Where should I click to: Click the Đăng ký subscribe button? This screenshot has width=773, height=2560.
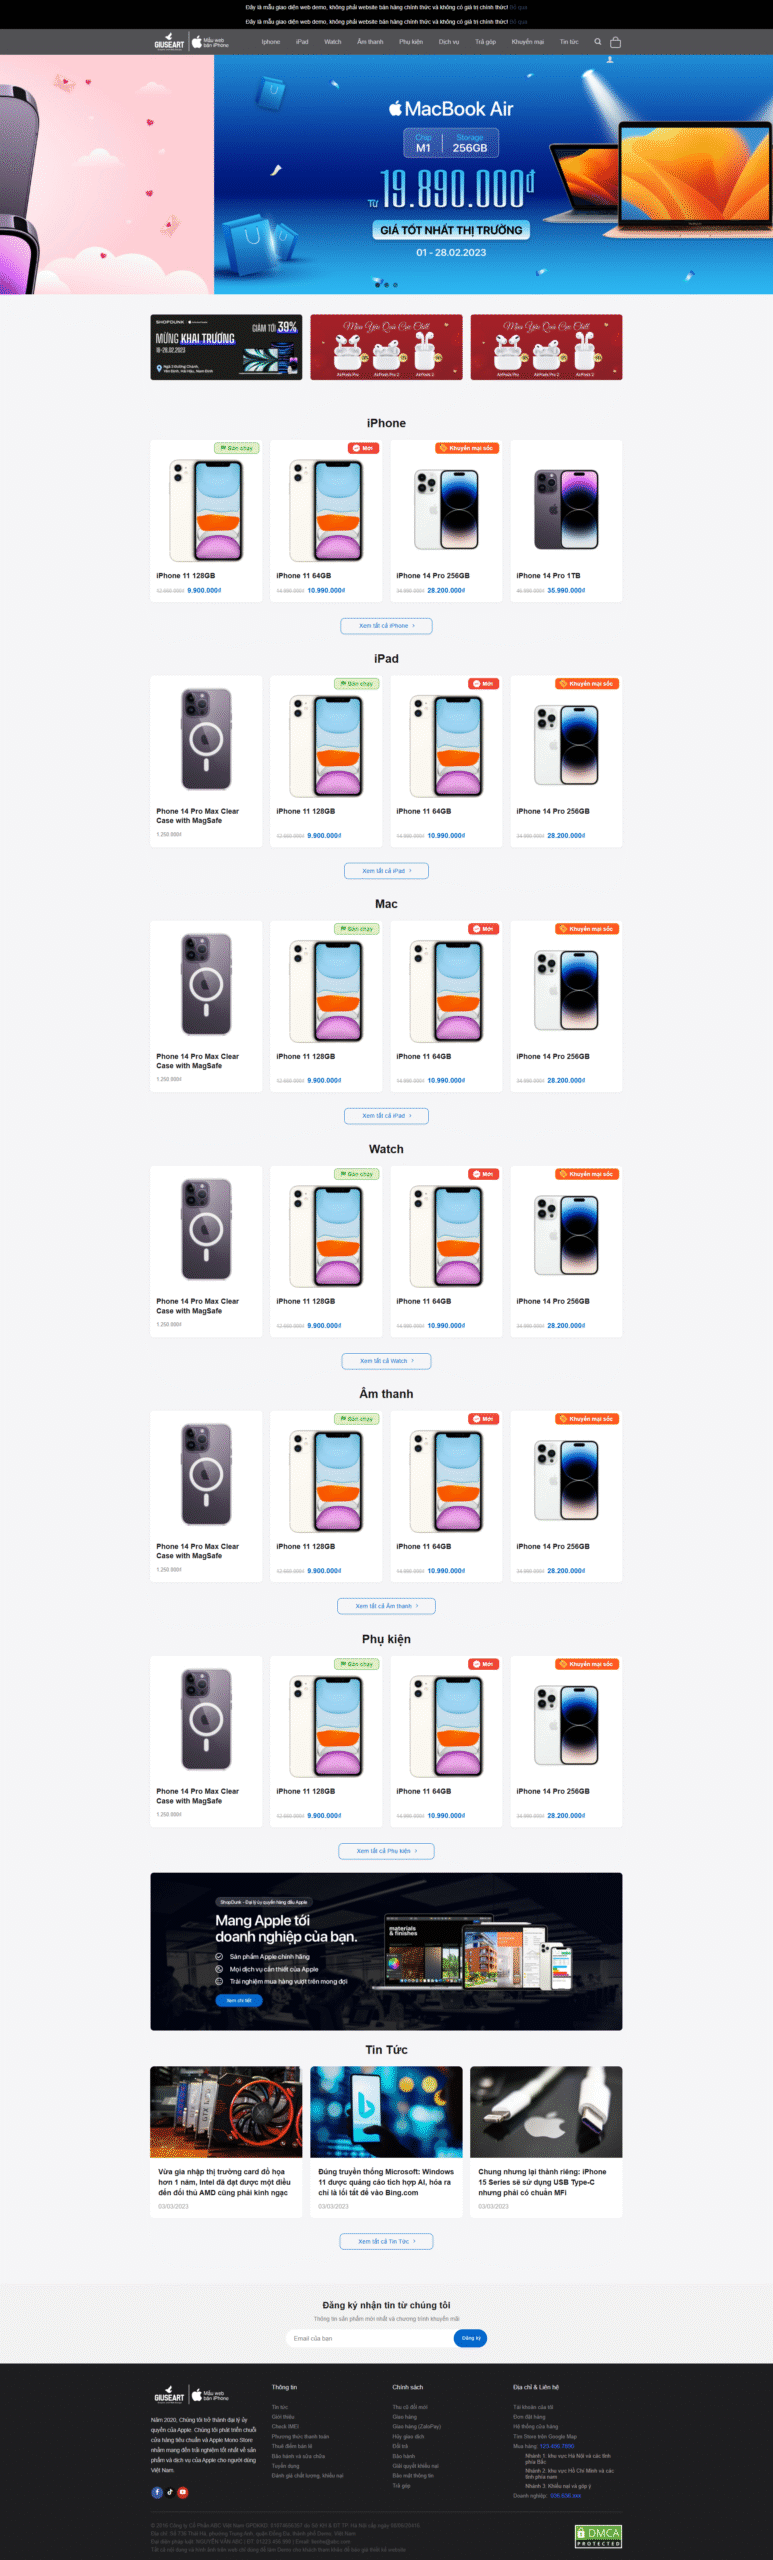point(470,2338)
